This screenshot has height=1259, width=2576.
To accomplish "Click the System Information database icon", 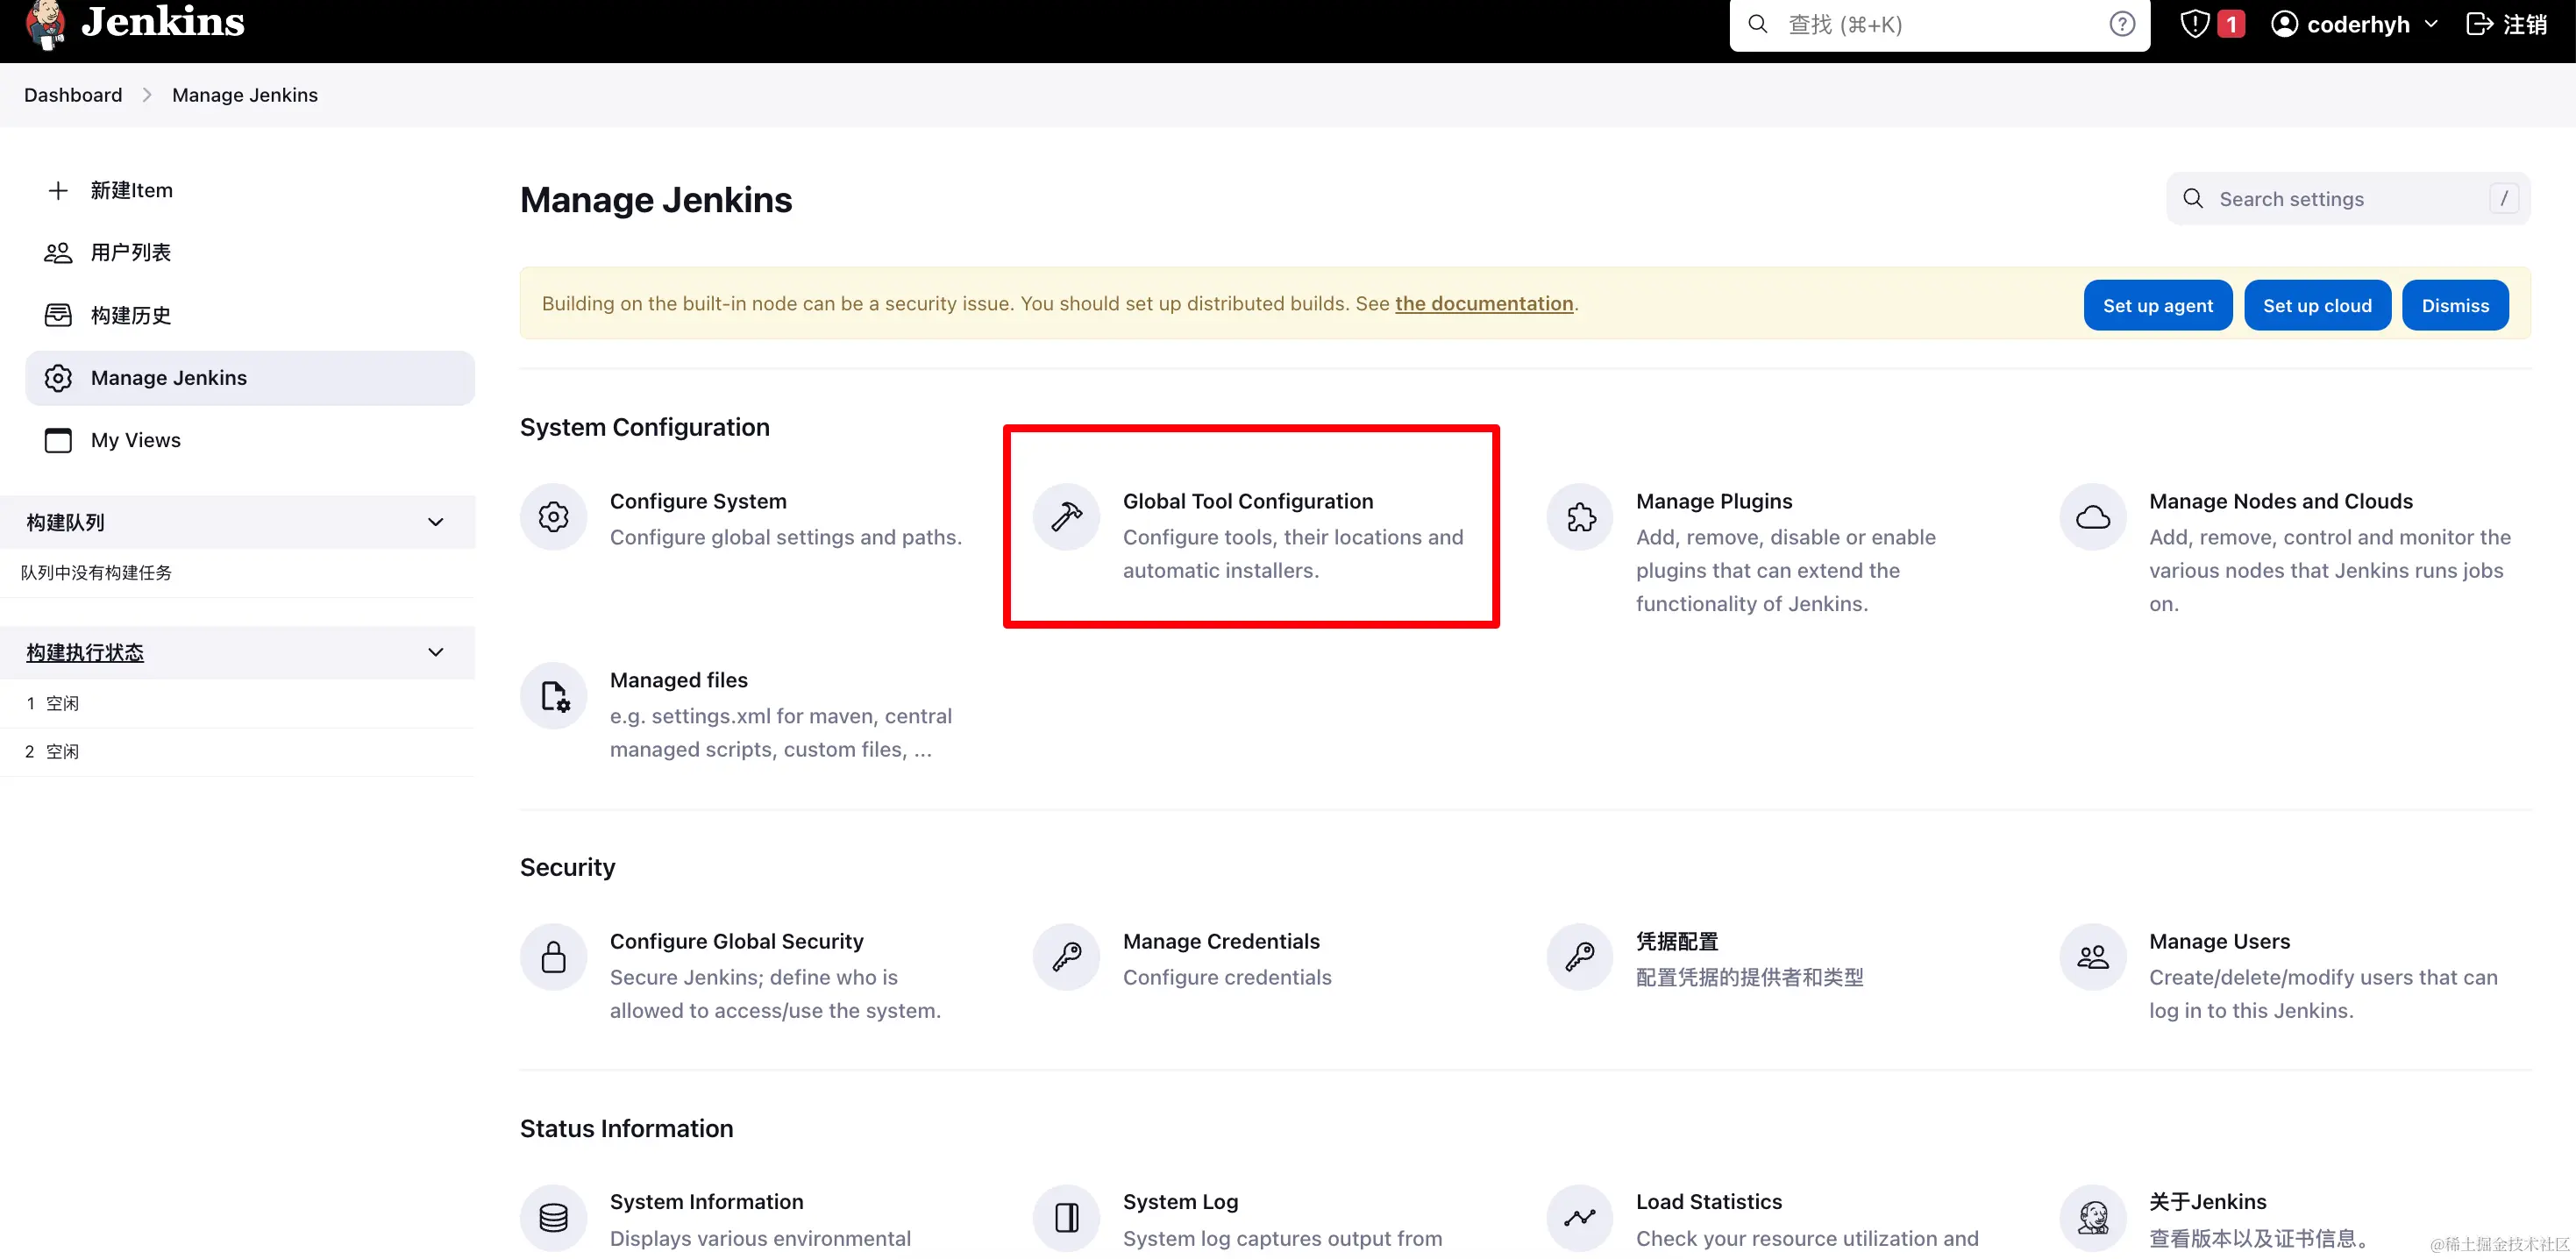I will tap(553, 1218).
